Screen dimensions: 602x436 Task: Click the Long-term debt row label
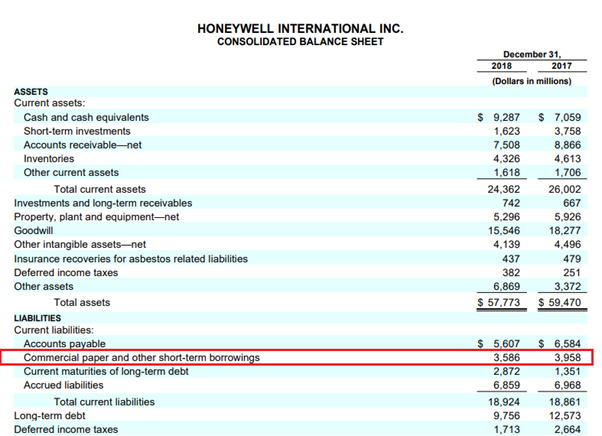[48, 415]
